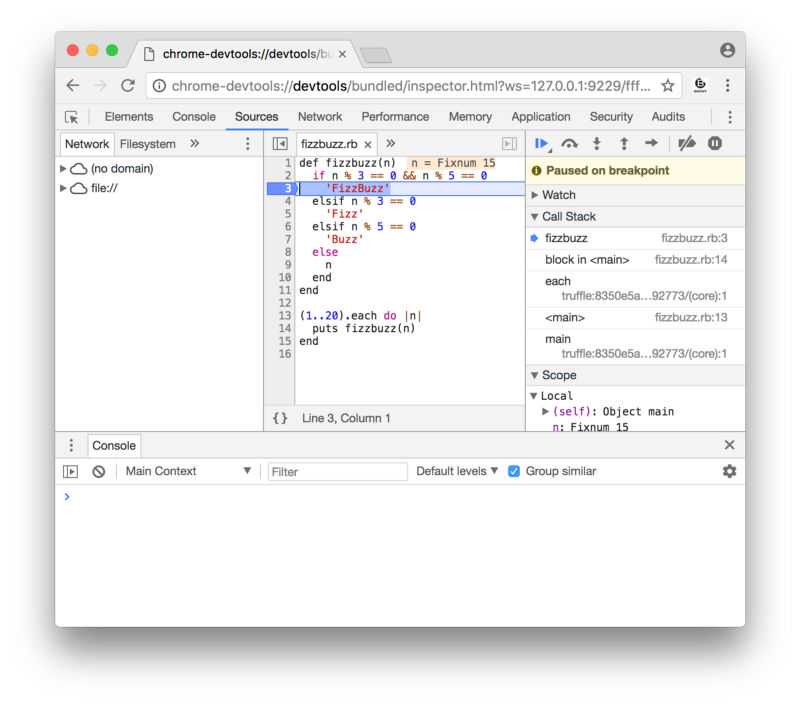Step over next function call
This screenshot has height=705, width=800.
[569, 144]
